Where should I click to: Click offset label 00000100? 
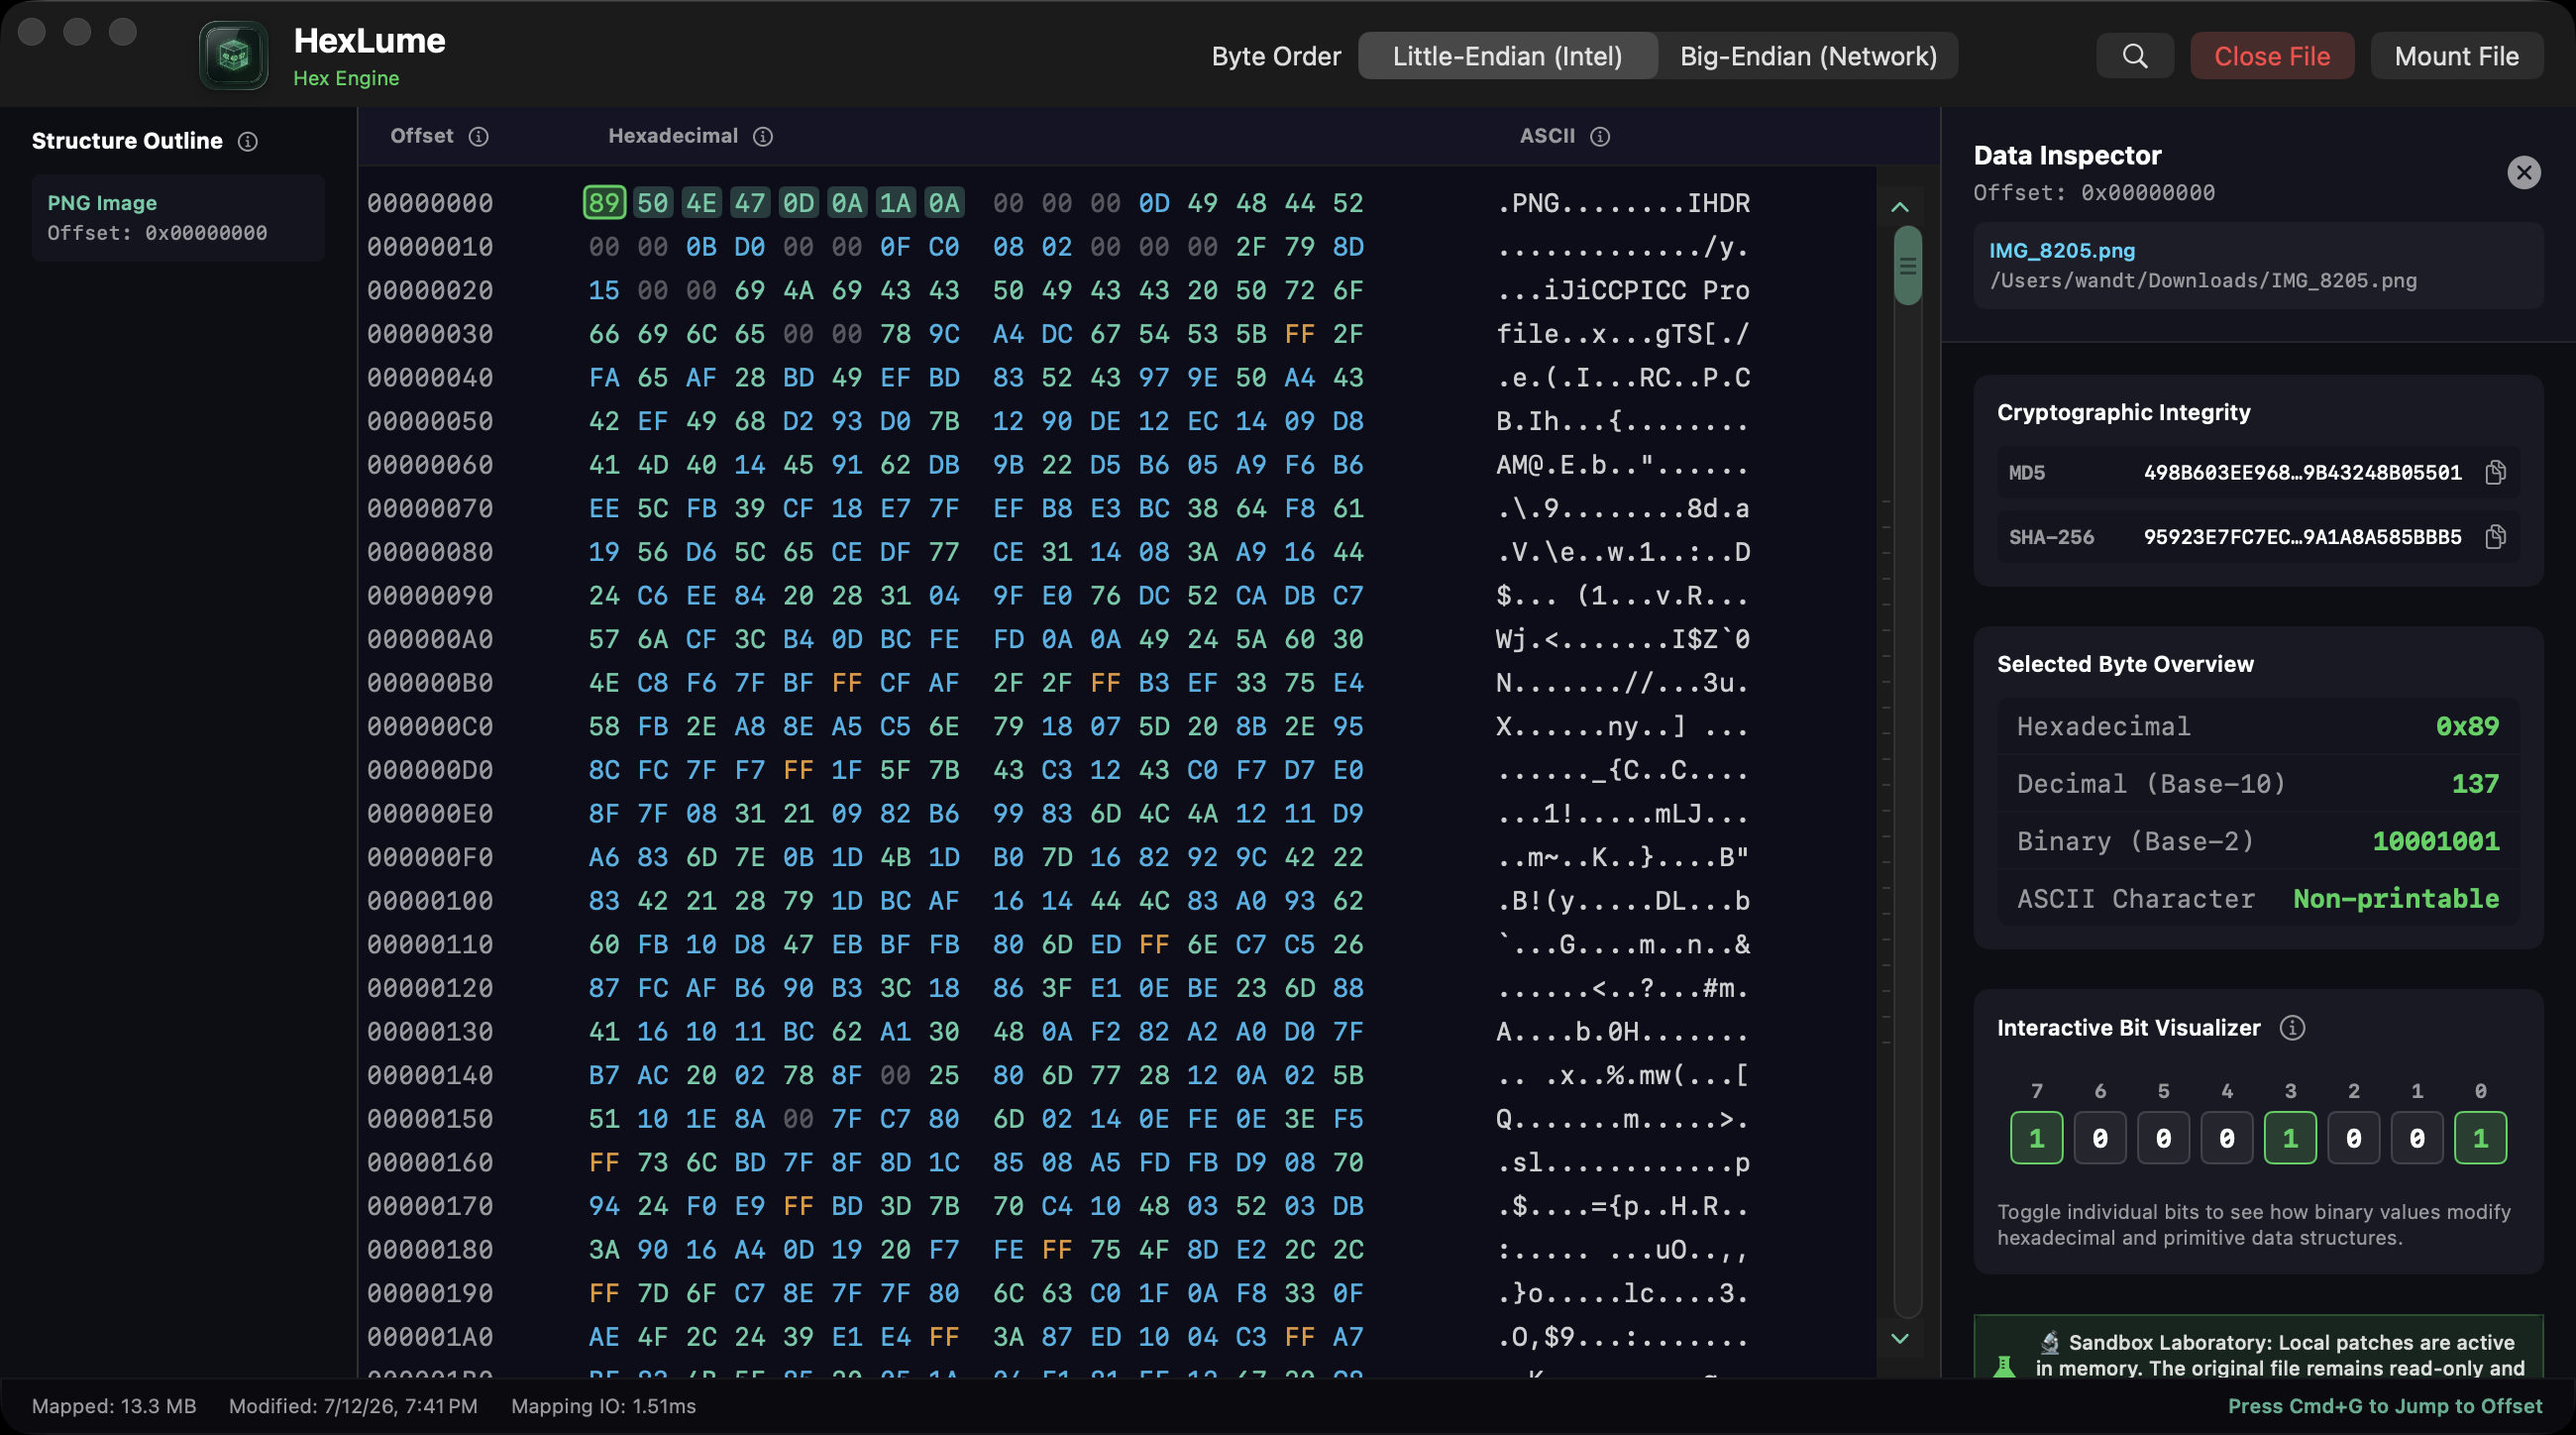tap(430, 901)
